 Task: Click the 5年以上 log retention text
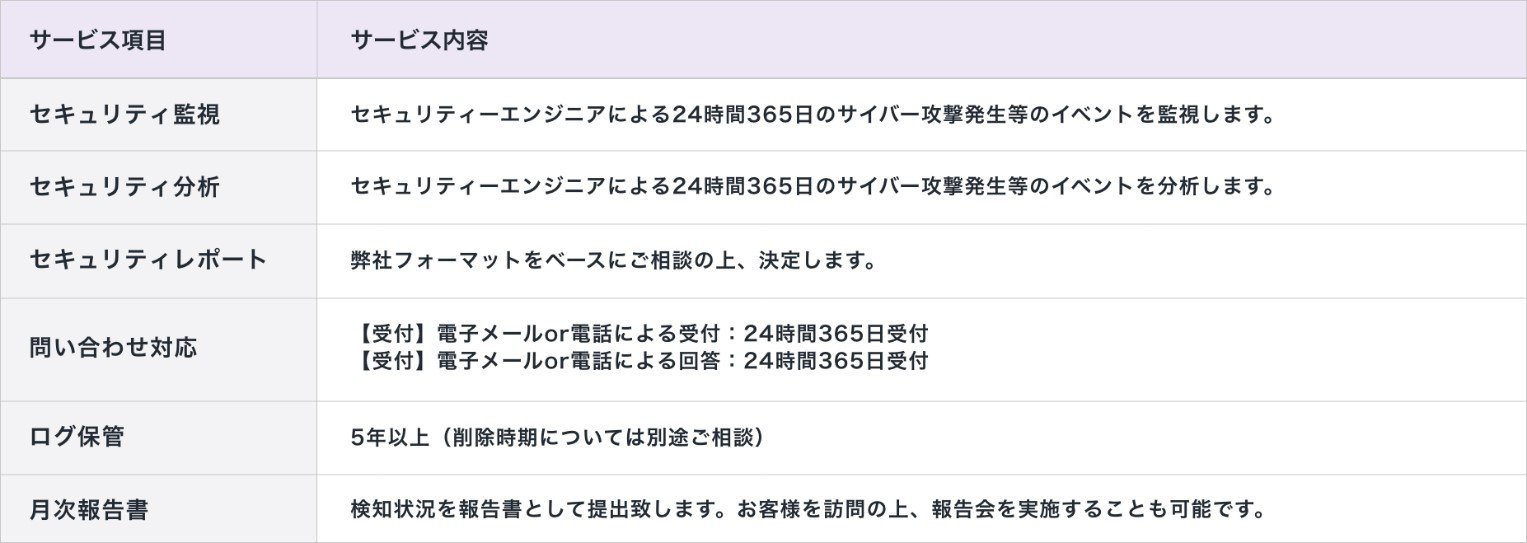click(x=390, y=437)
